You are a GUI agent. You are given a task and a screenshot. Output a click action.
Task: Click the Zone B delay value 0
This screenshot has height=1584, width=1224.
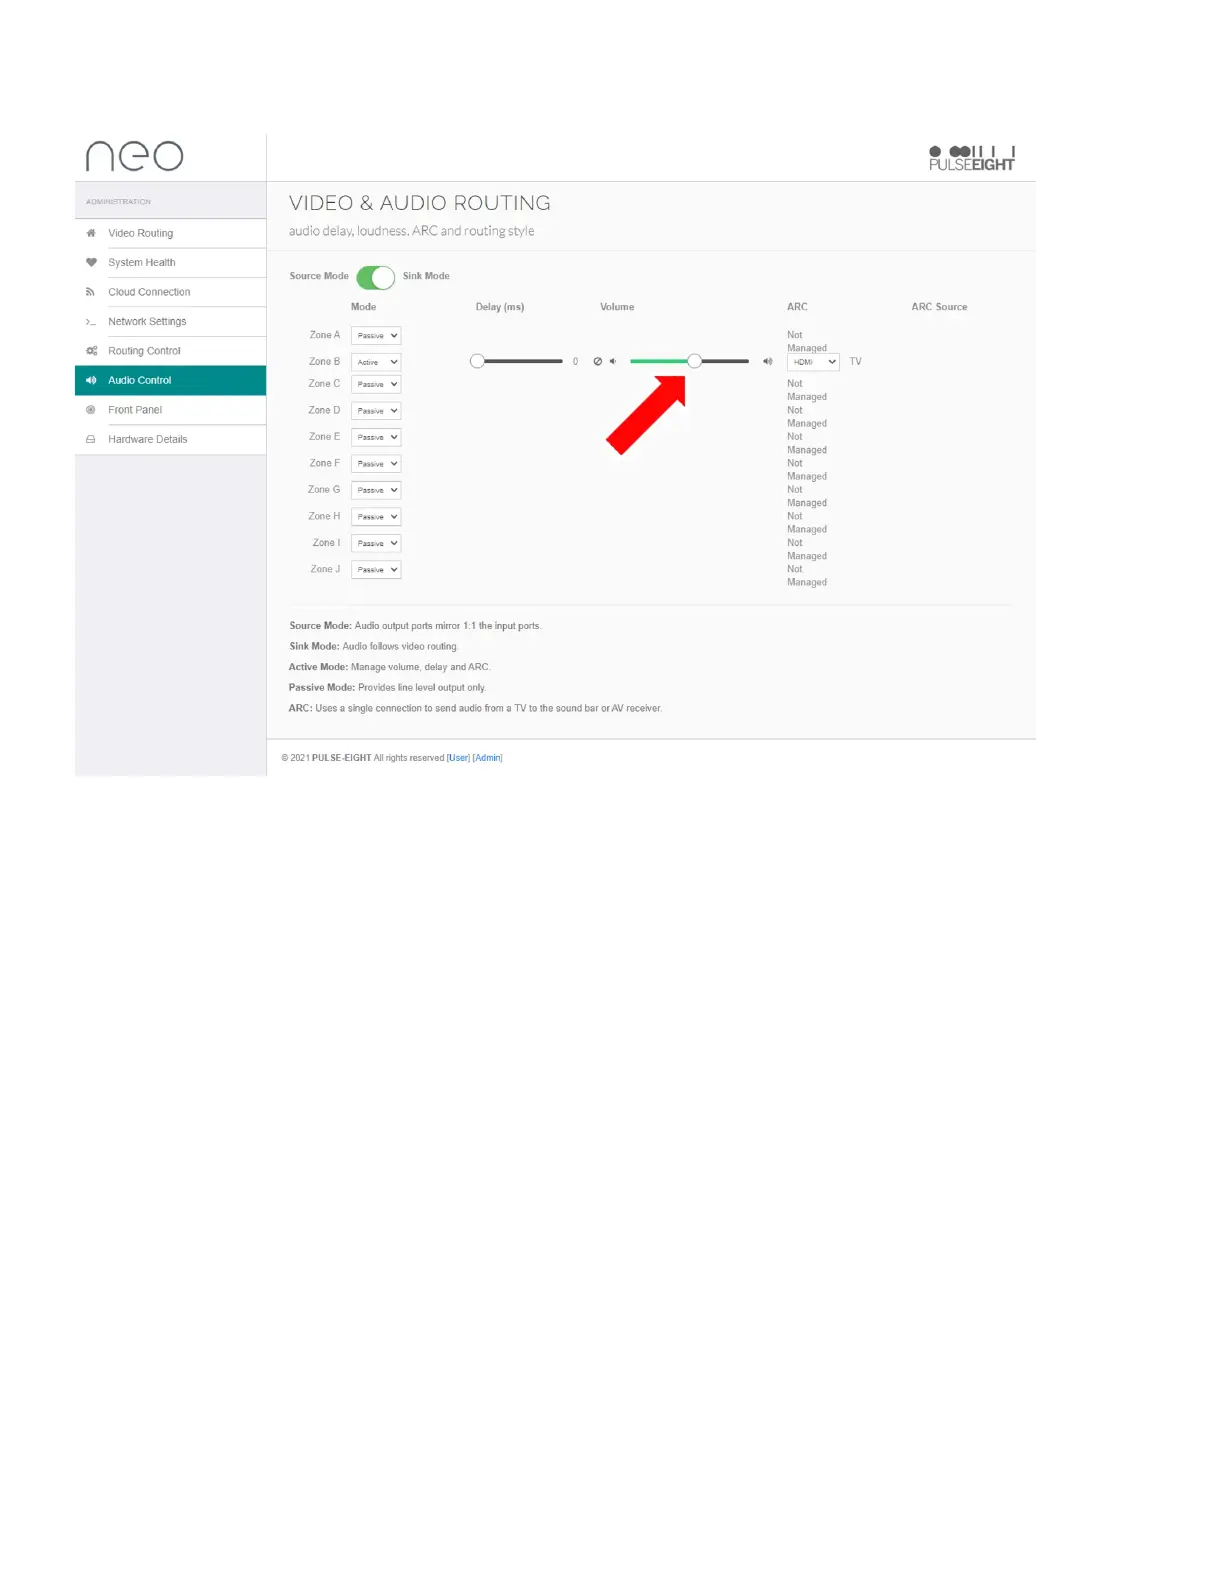pyautogui.click(x=575, y=362)
